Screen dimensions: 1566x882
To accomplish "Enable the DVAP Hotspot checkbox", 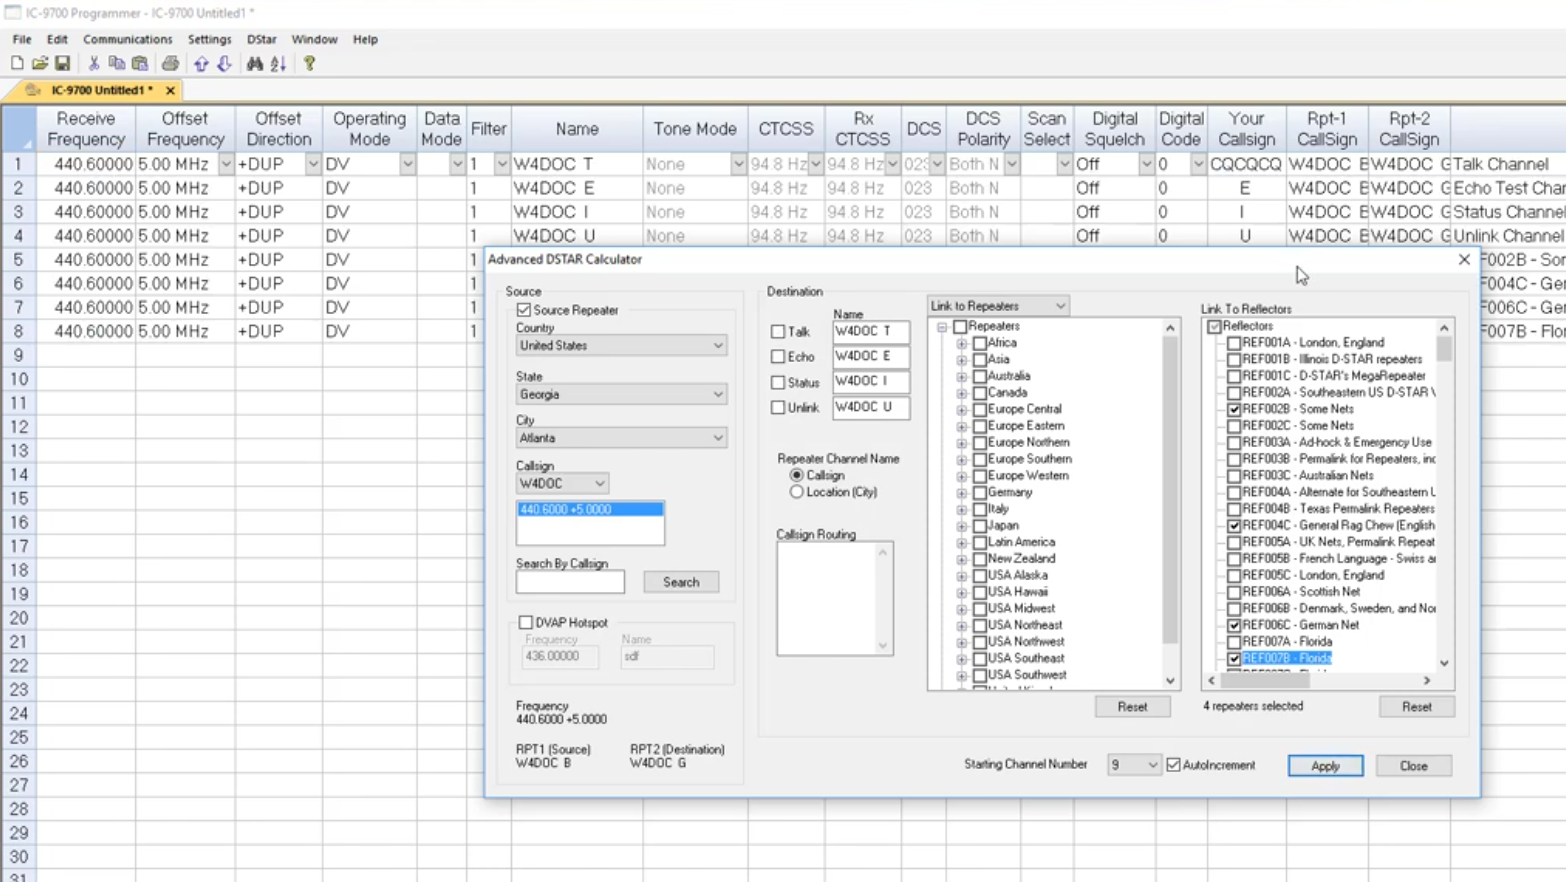I will 526,622.
